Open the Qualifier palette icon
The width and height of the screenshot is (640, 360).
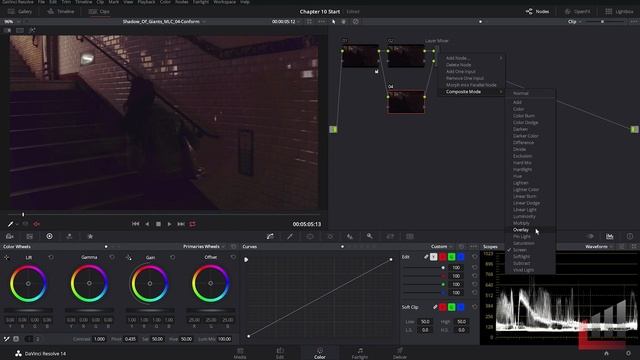pyautogui.click(x=290, y=236)
